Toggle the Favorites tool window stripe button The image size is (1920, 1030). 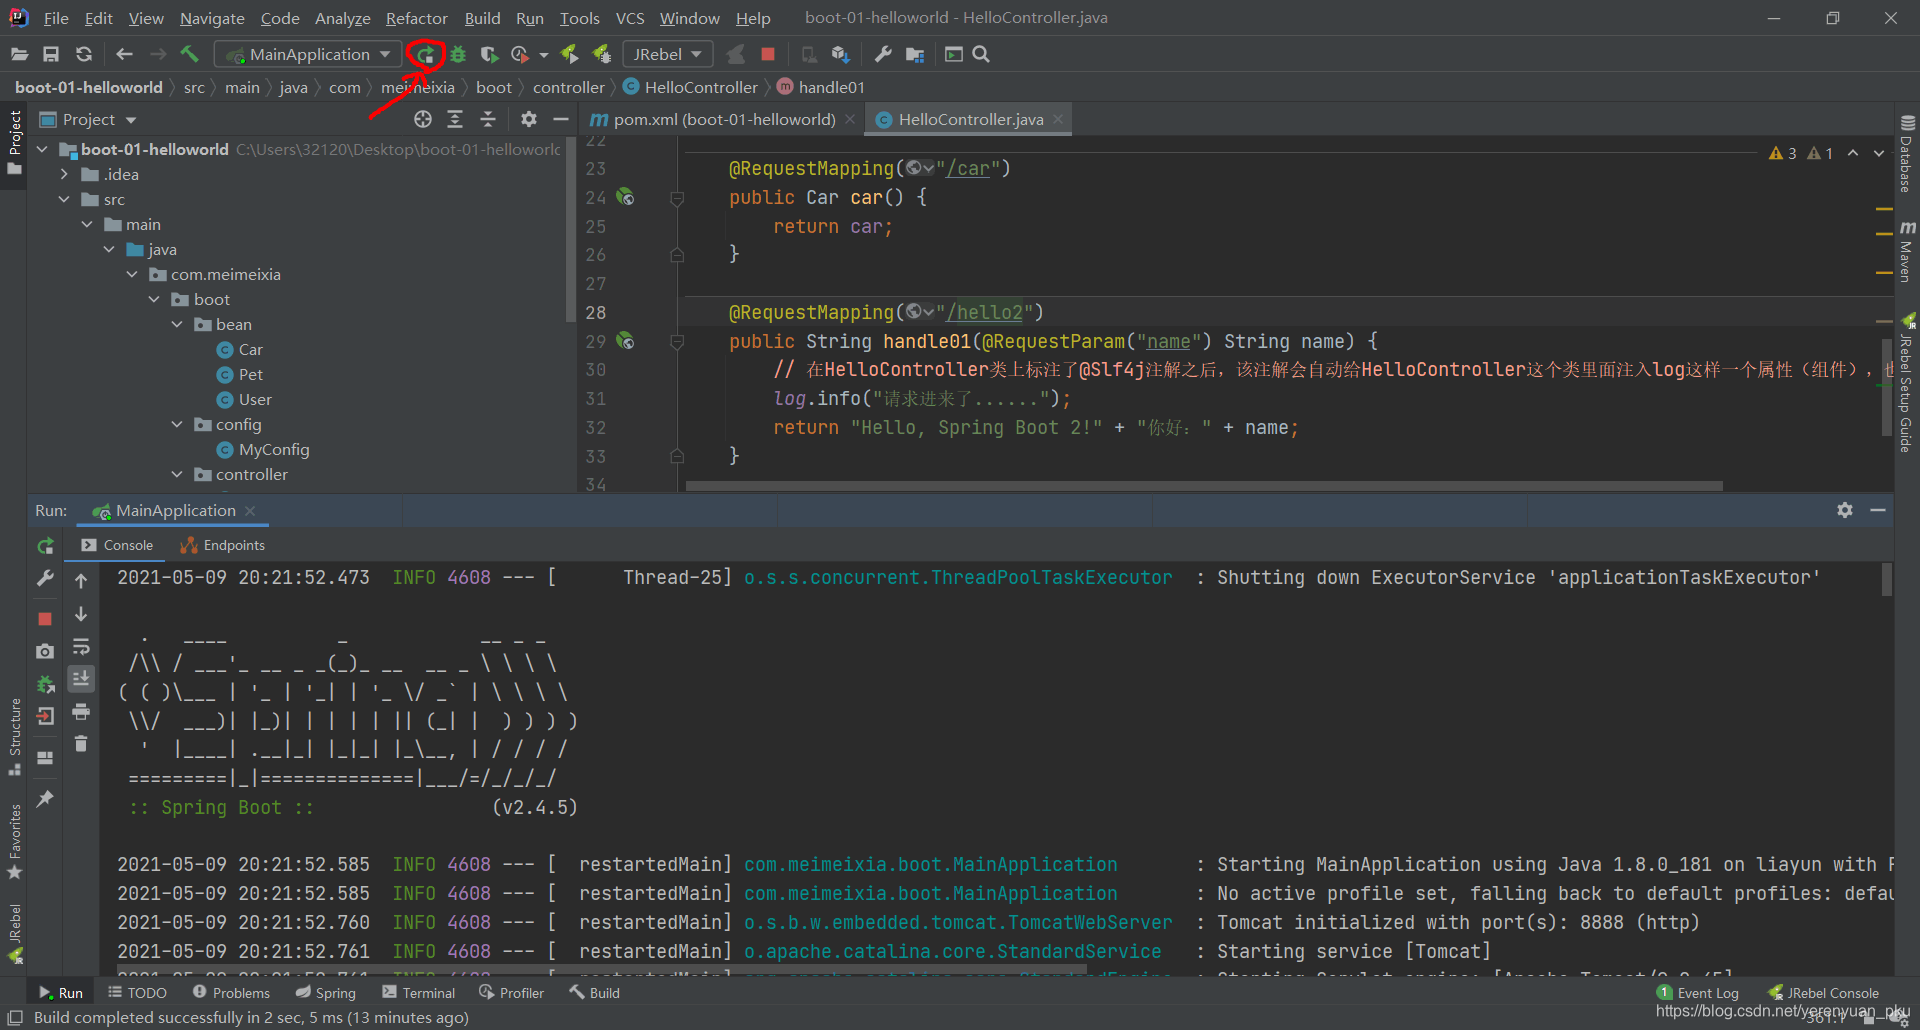pos(14,841)
